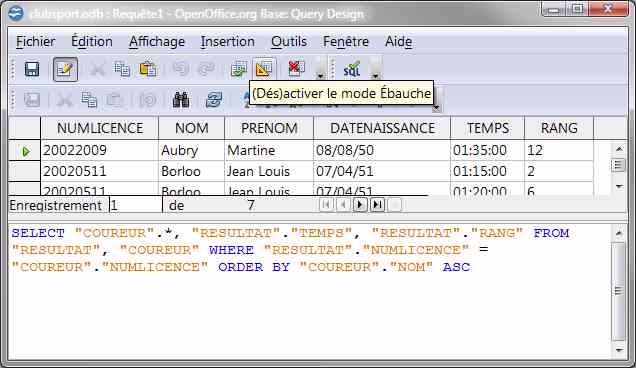Toggle Design View (mode Ébauche) triangle icon
This screenshot has width=636, height=368.
coord(264,69)
